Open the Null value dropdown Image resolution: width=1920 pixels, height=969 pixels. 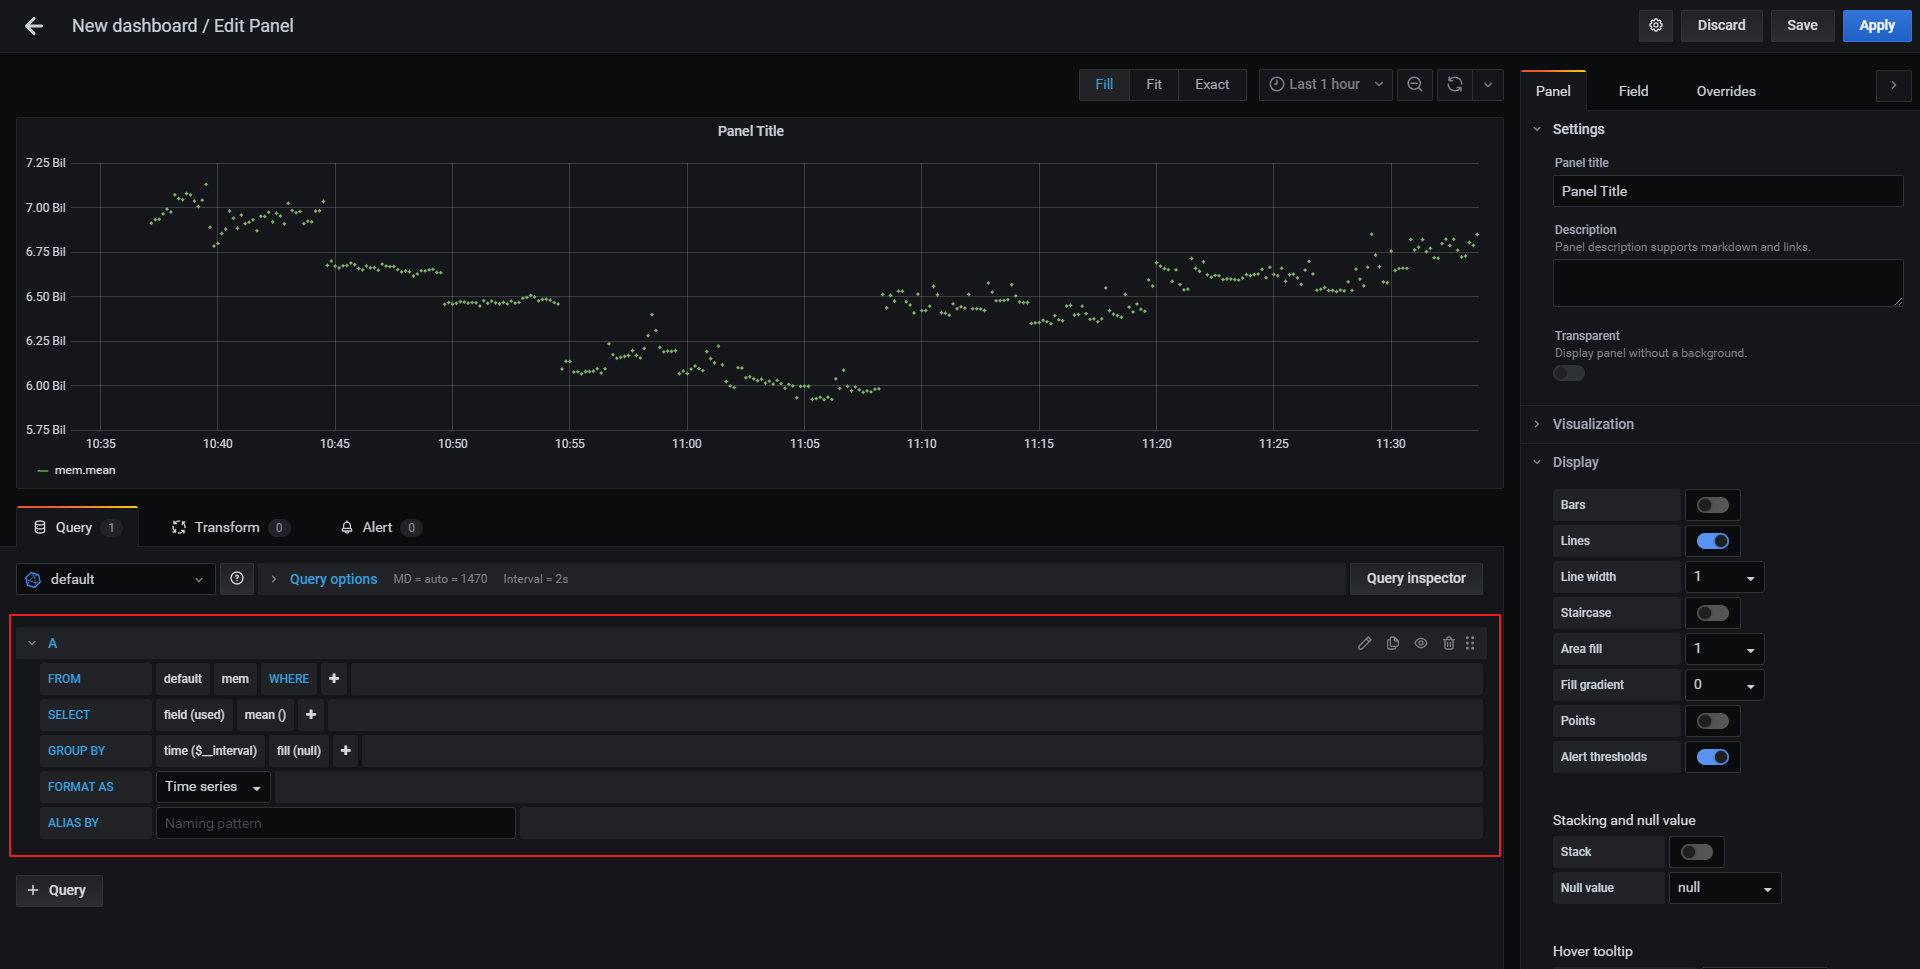1724,888
